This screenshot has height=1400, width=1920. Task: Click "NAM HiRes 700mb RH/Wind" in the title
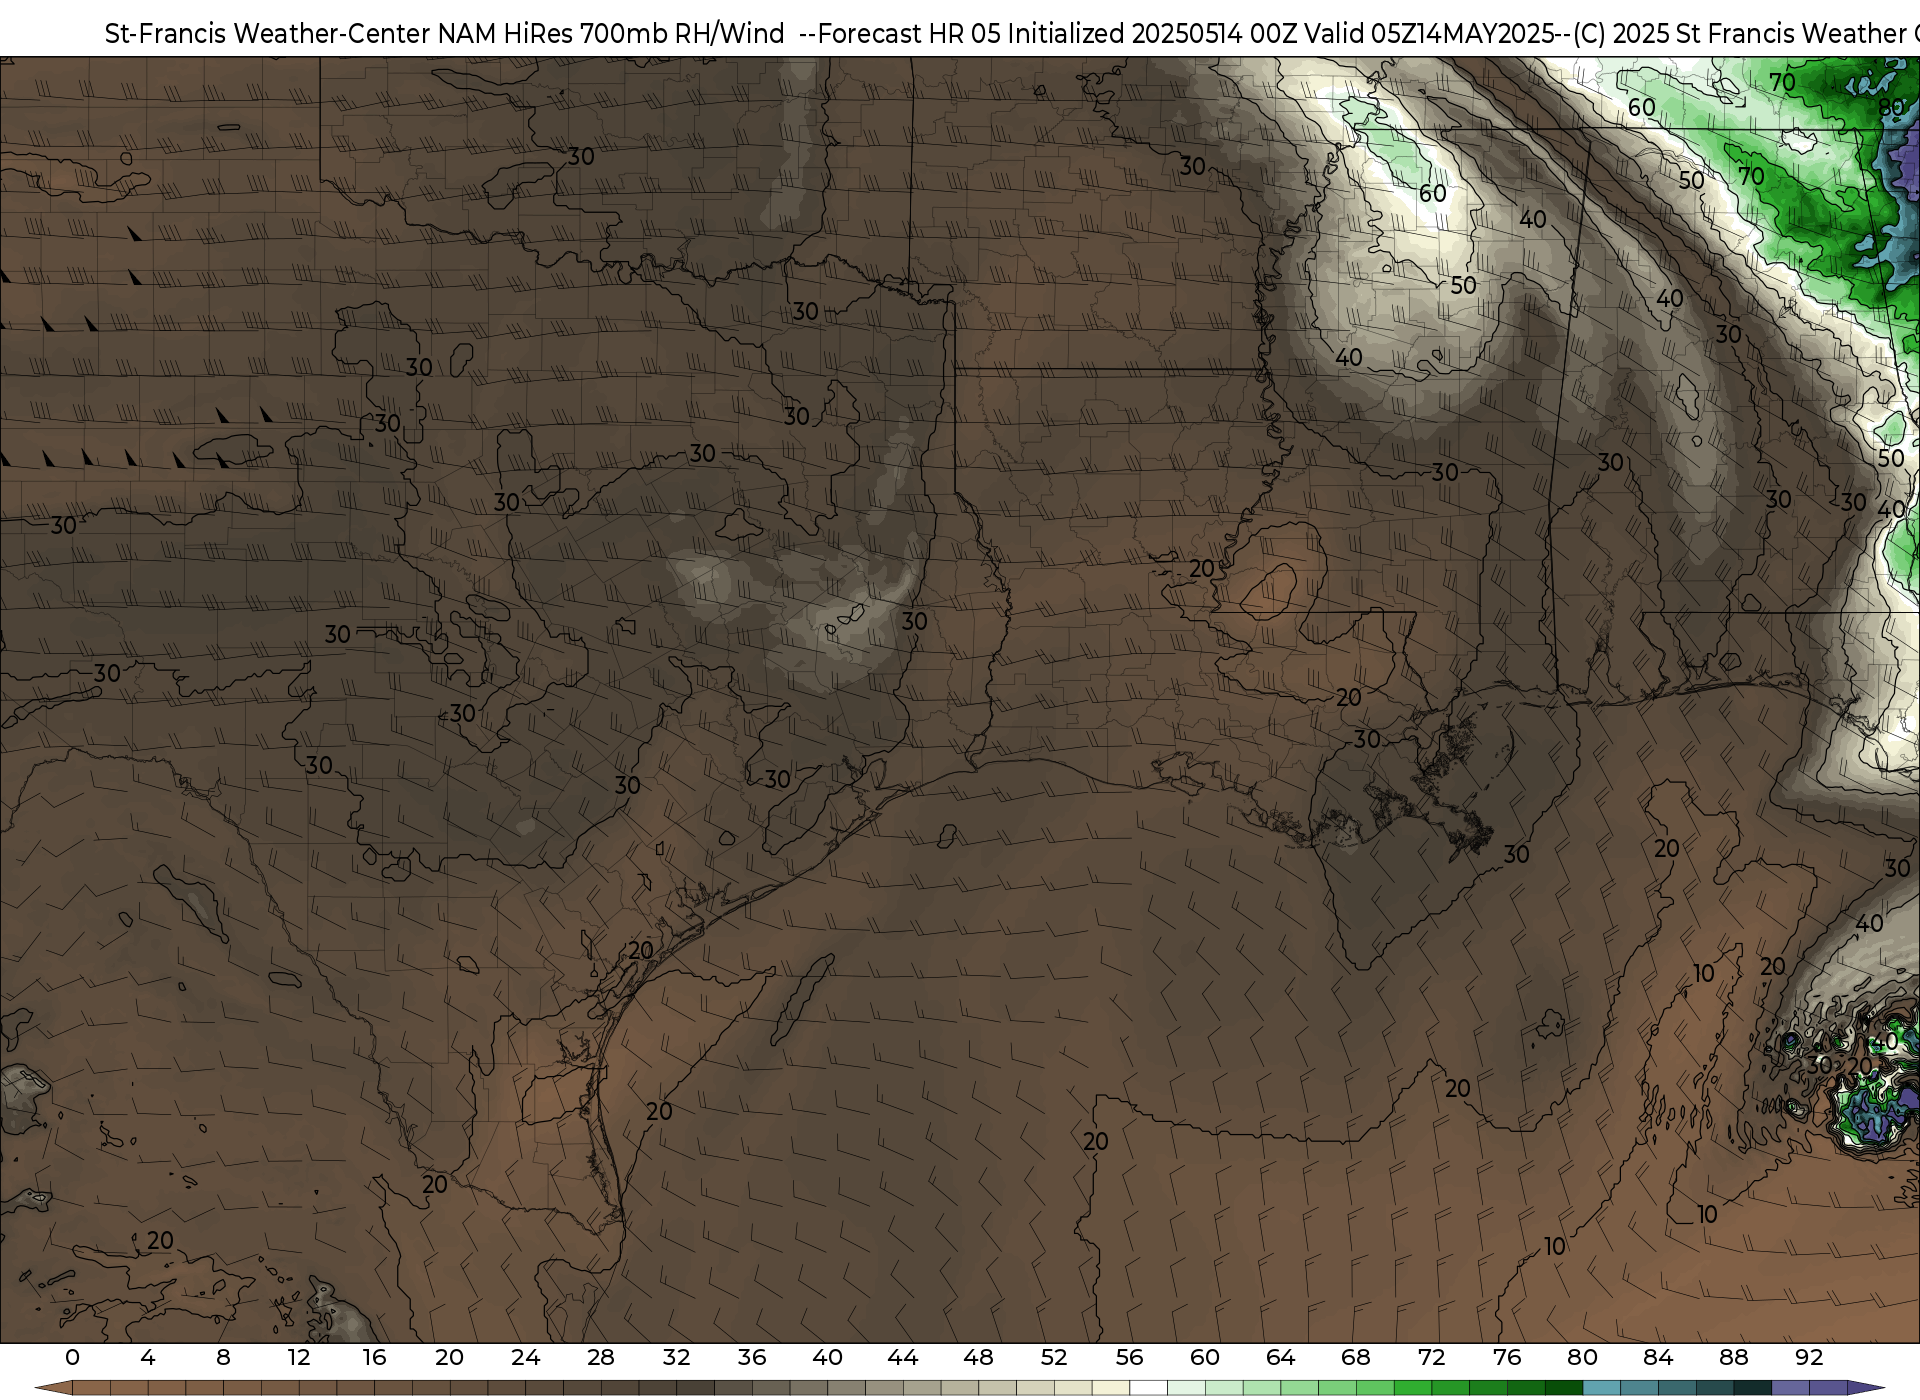point(611,34)
